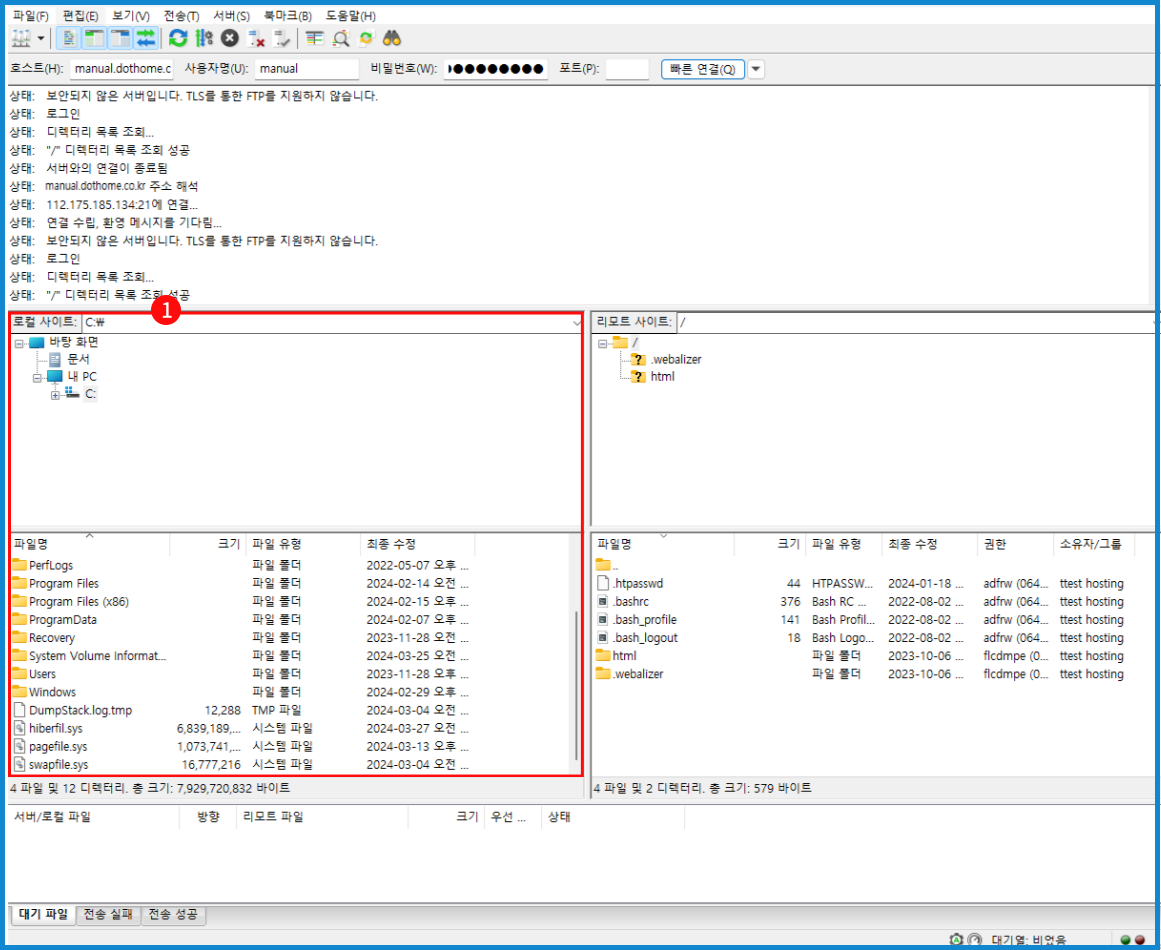Enable synchronized browsing

pos(366,38)
